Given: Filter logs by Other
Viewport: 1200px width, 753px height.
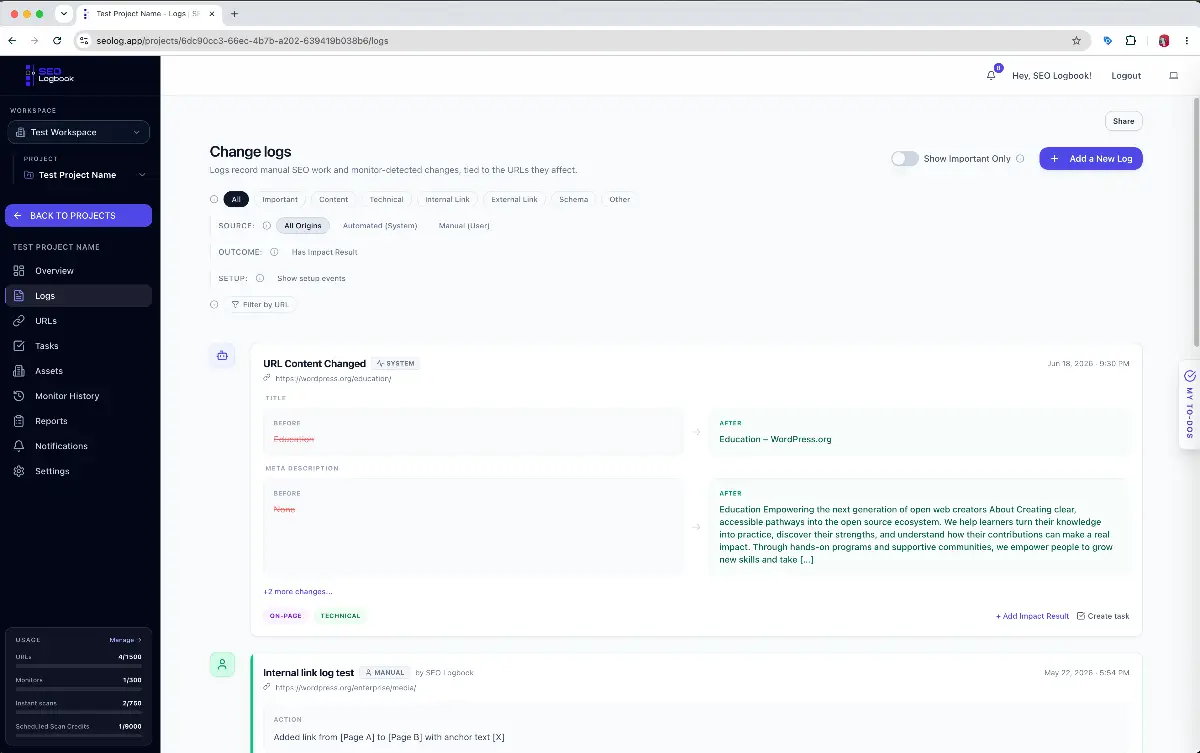Looking at the screenshot, I should click(x=620, y=199).
